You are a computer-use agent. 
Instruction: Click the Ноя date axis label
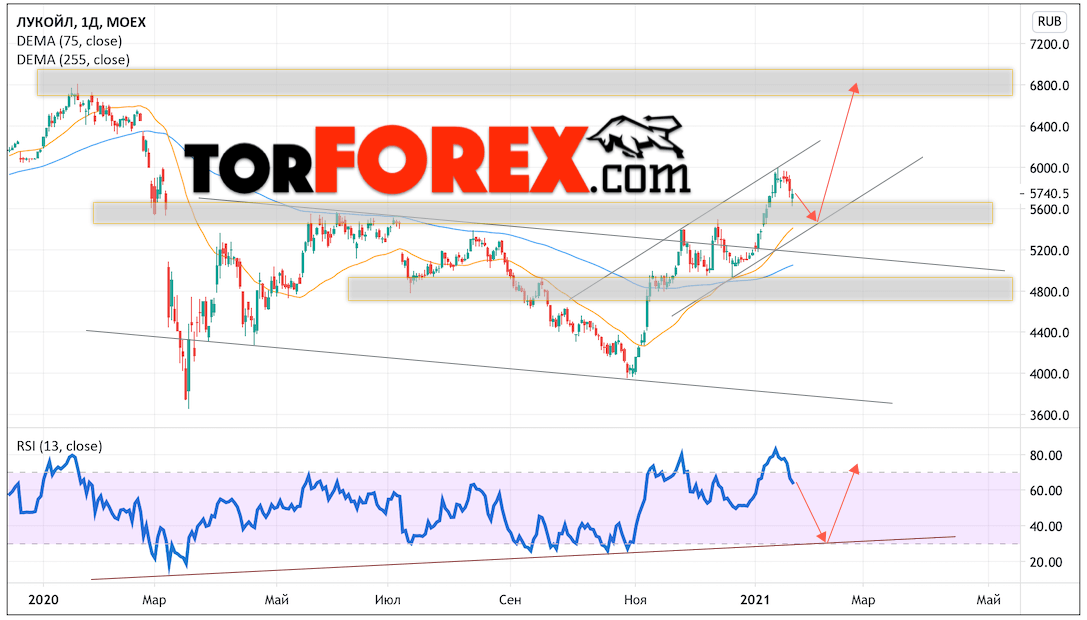tap(635, 599)
